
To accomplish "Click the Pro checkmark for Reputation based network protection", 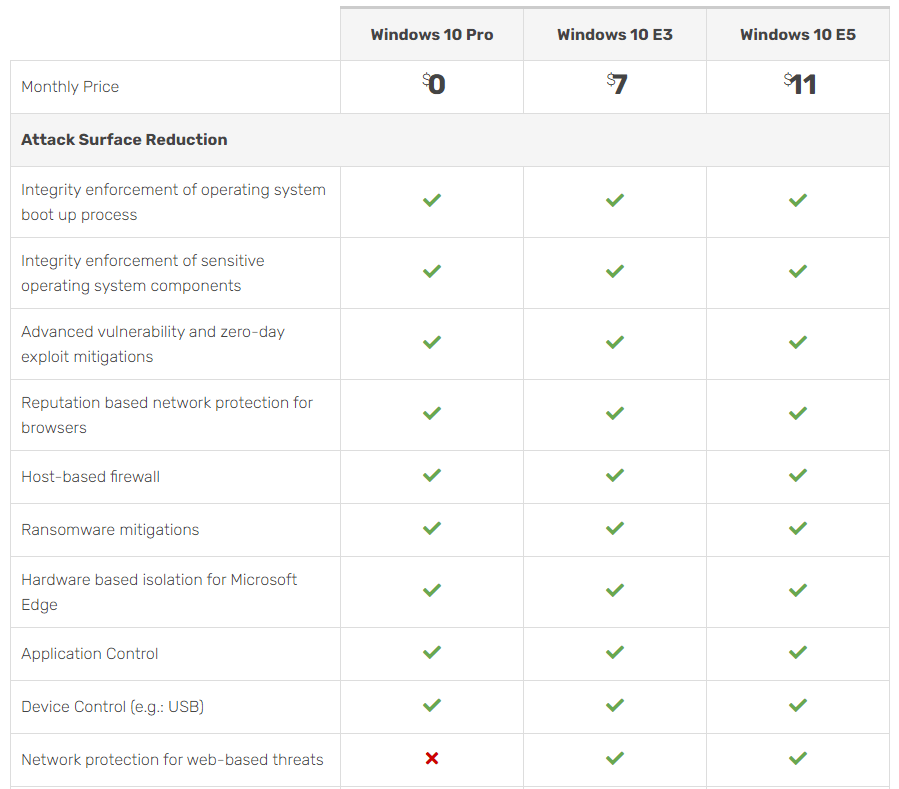I will 432,414.
